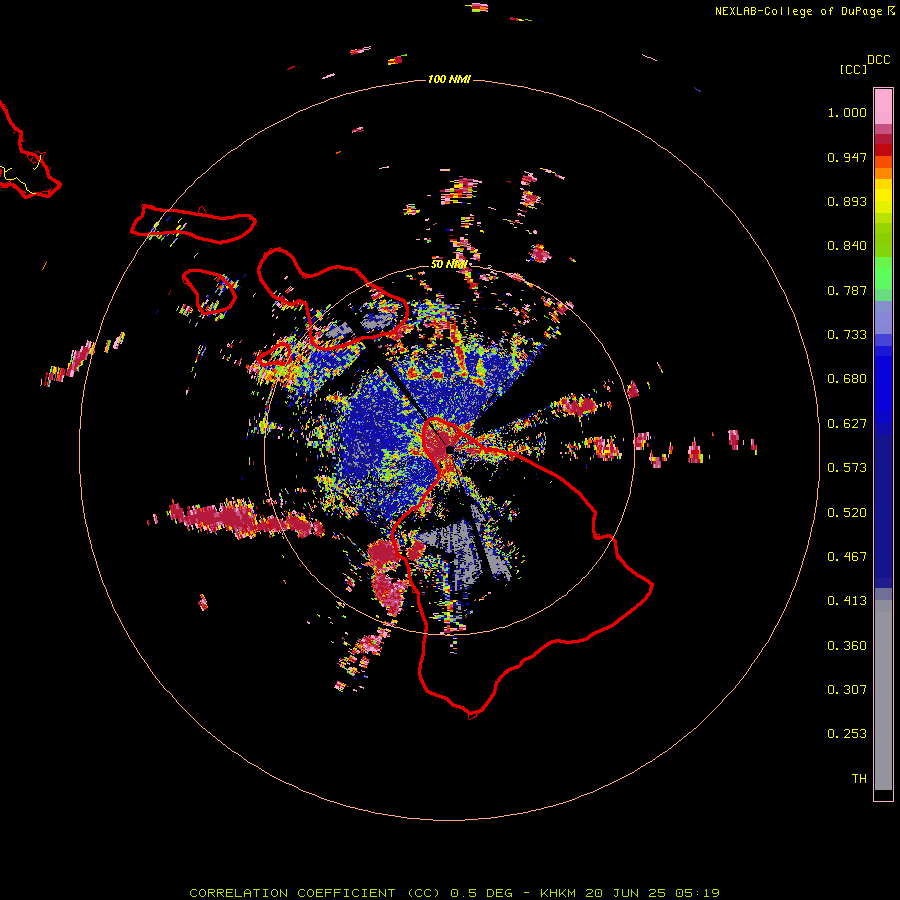Select the 0.947 scale value
The height and width of the screenshot is (900, 900).
pos(847,157)
